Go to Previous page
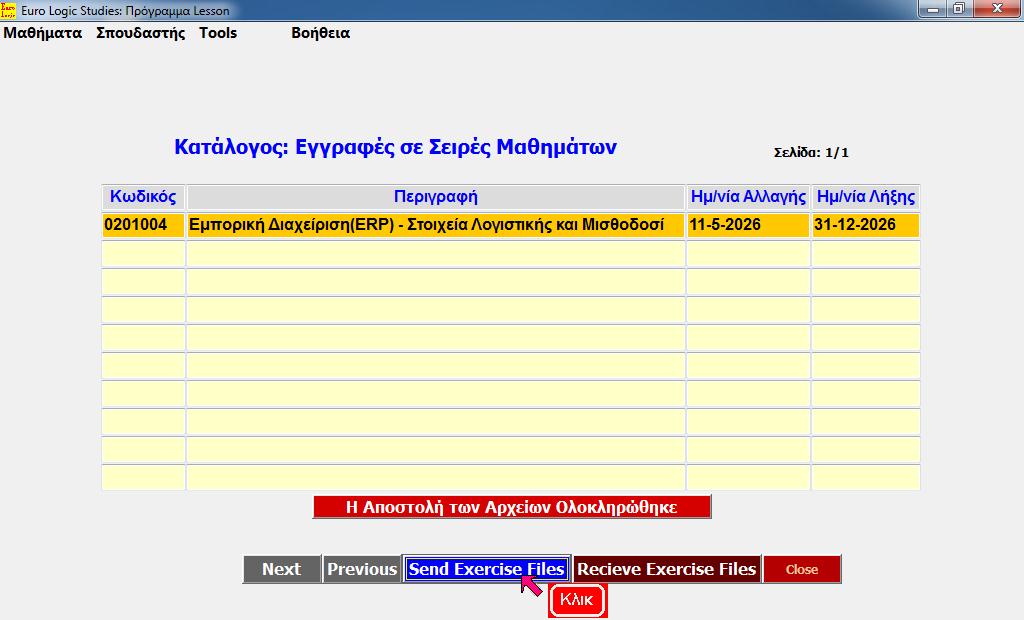 click(x=362, y=569)
